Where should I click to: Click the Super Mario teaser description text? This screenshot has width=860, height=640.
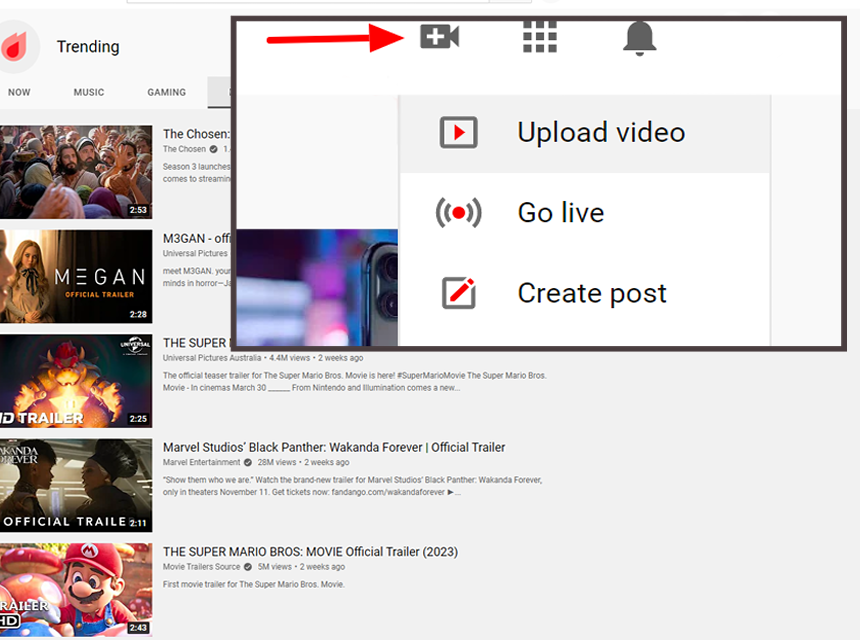tap(354, 382)
